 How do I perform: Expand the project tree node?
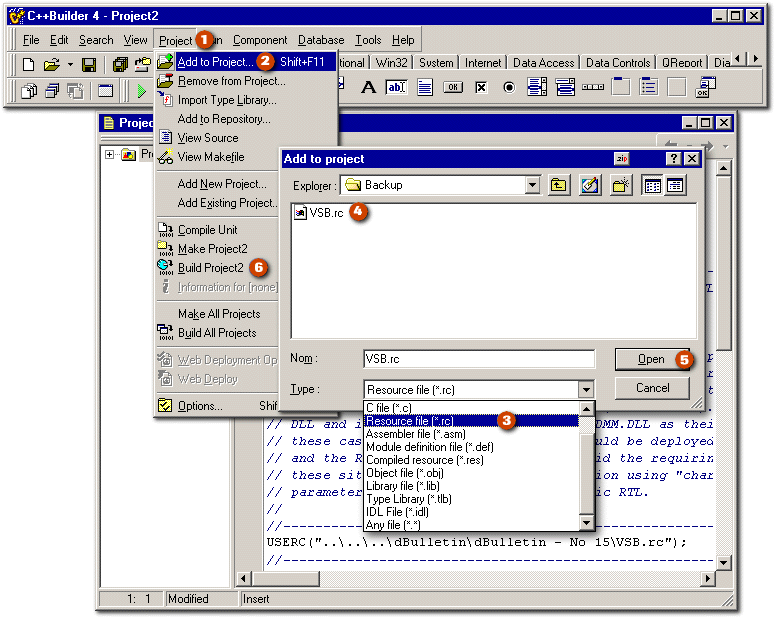[109, 155]
